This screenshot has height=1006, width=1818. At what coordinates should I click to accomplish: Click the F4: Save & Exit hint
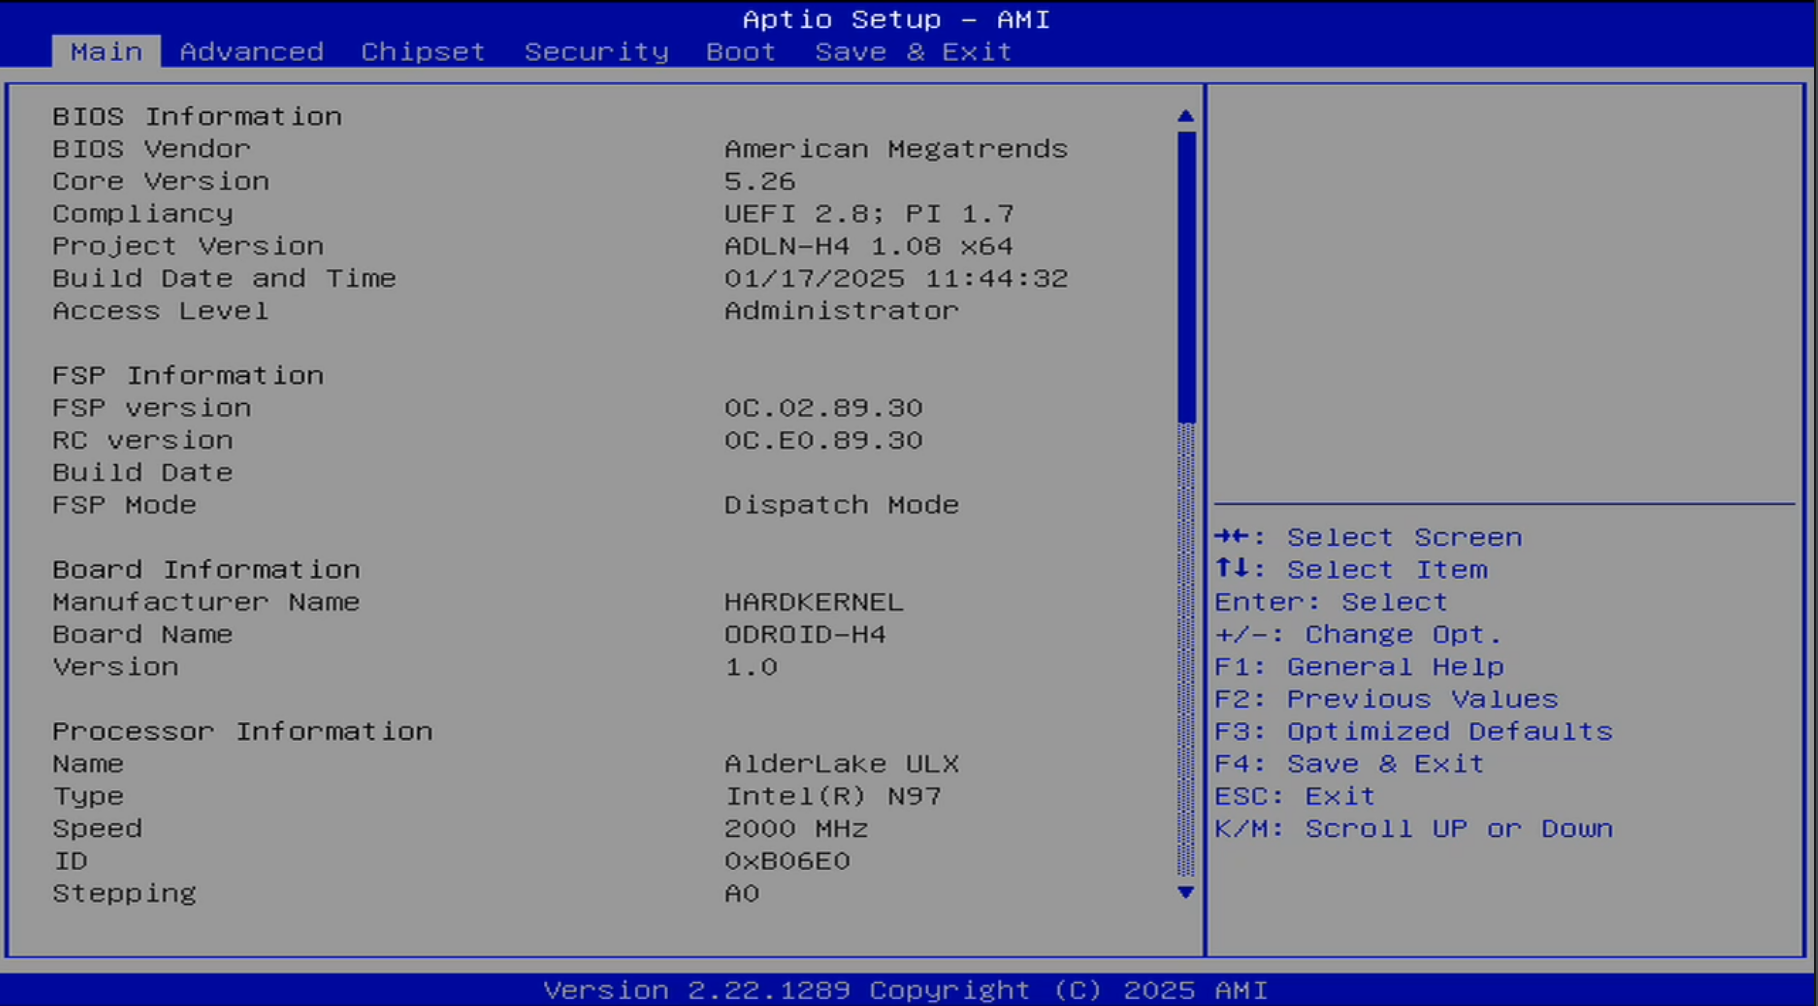pos(1348,764)
